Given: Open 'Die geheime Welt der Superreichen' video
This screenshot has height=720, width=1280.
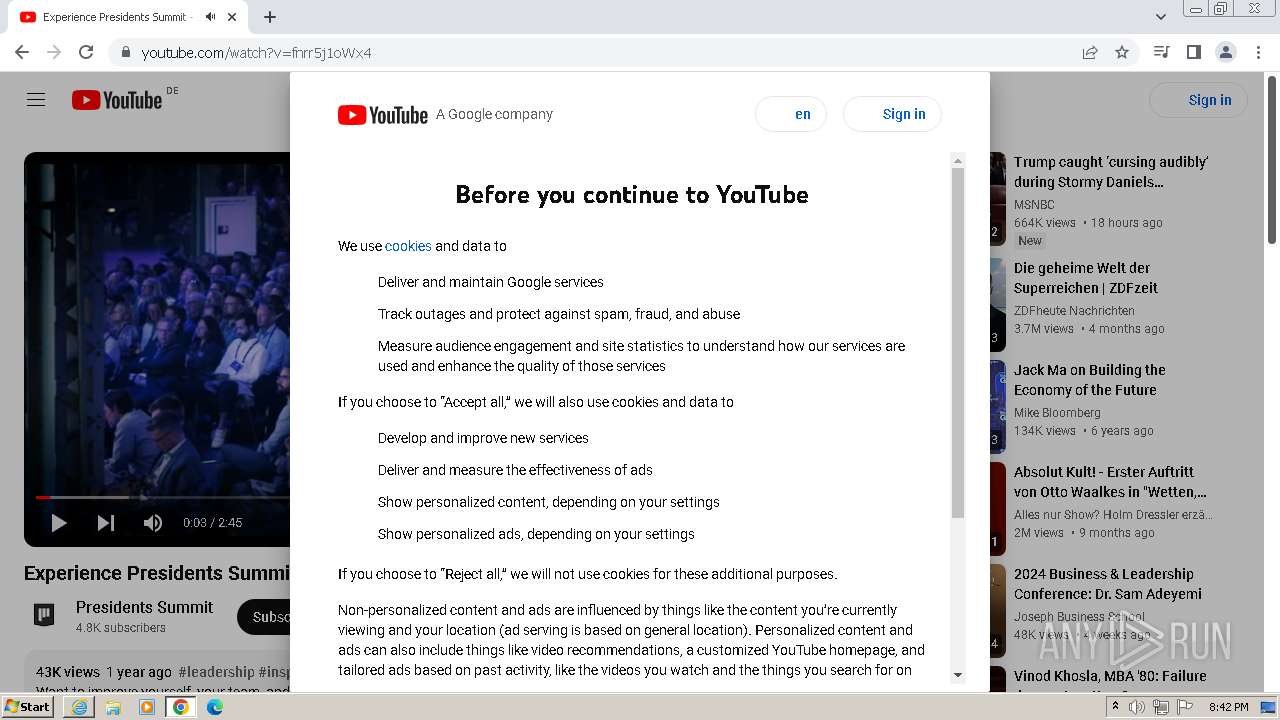Looking at the screenshot, I should point(1086,278).
